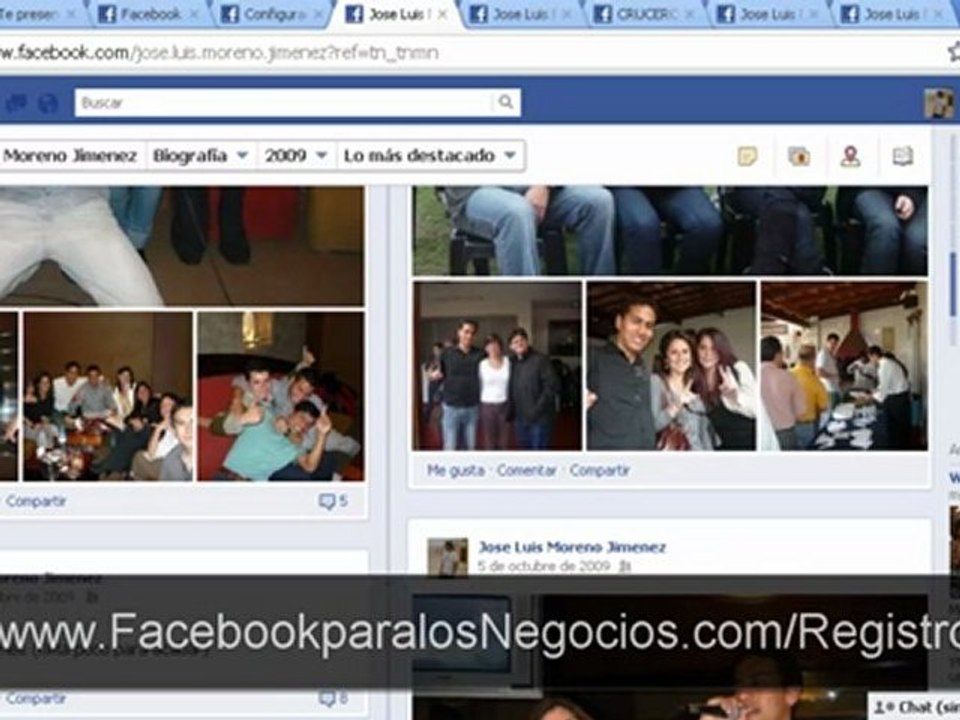The width and height of the screenshot is (960, 720).
Task: Click the search magnifier icon
Action: point(506,102)
